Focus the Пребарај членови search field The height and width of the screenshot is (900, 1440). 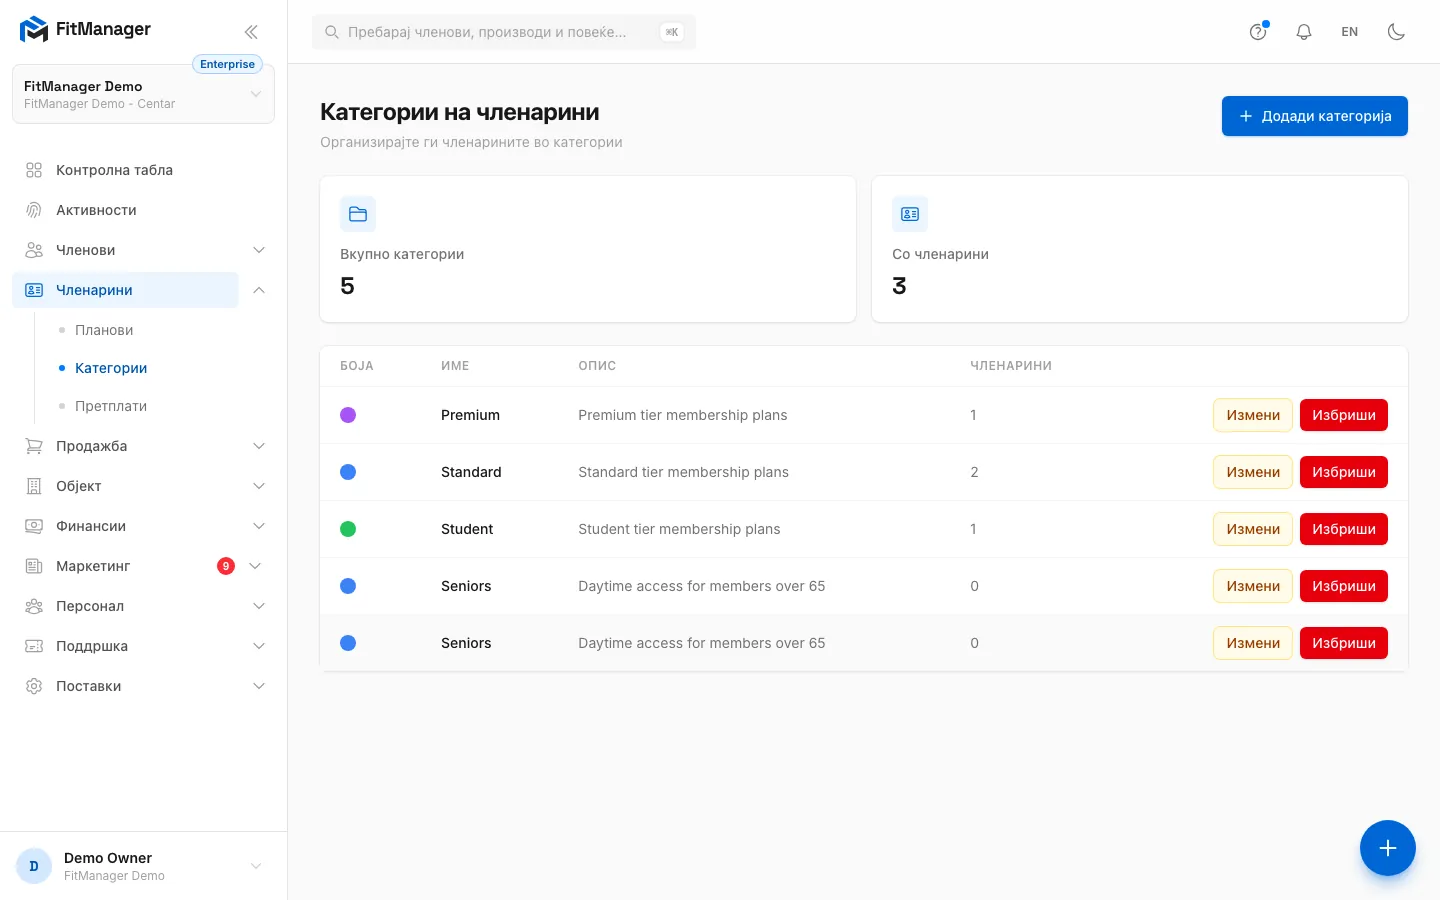504,32
